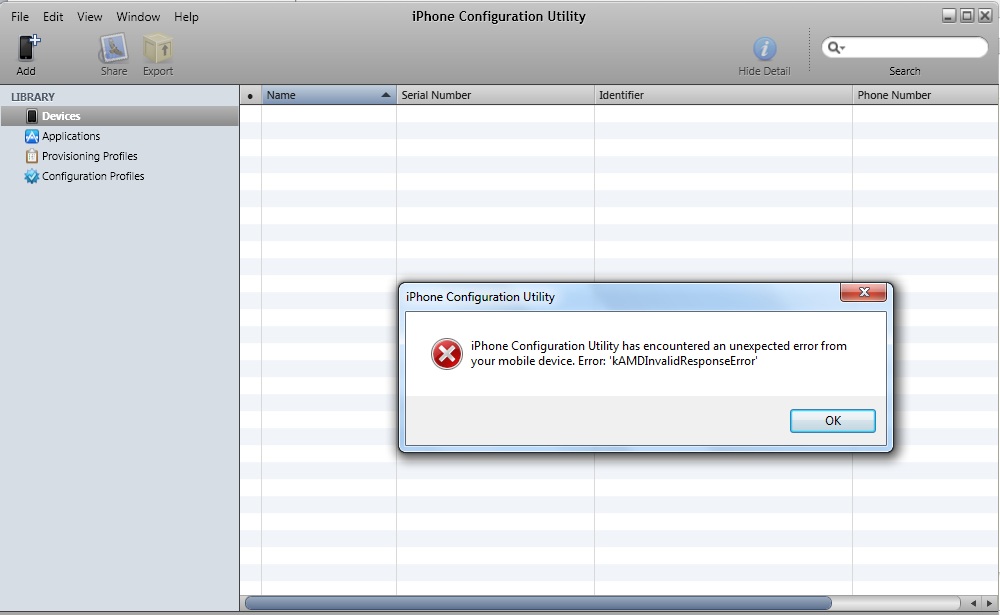Close the iPhone Configuration Utility main window

985,16
